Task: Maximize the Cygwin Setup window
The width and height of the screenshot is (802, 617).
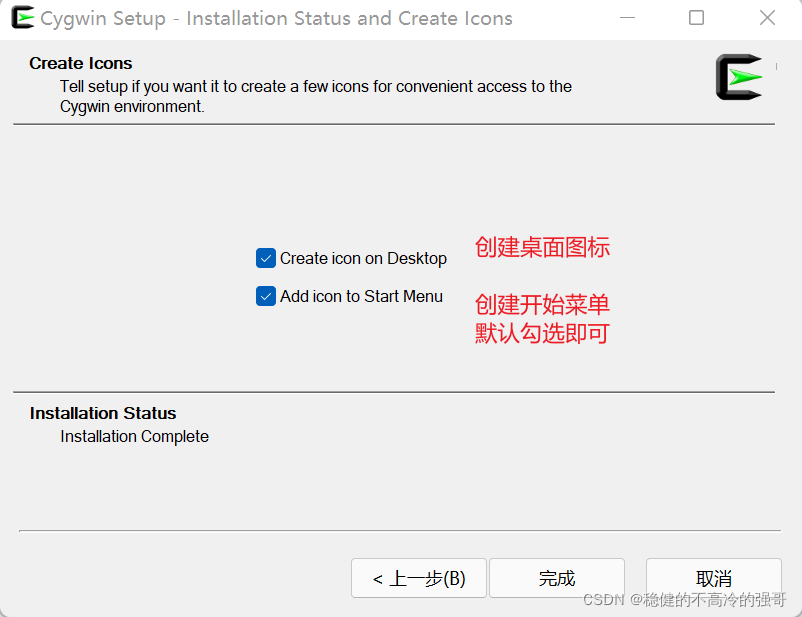Action: (x=696, y=18)
